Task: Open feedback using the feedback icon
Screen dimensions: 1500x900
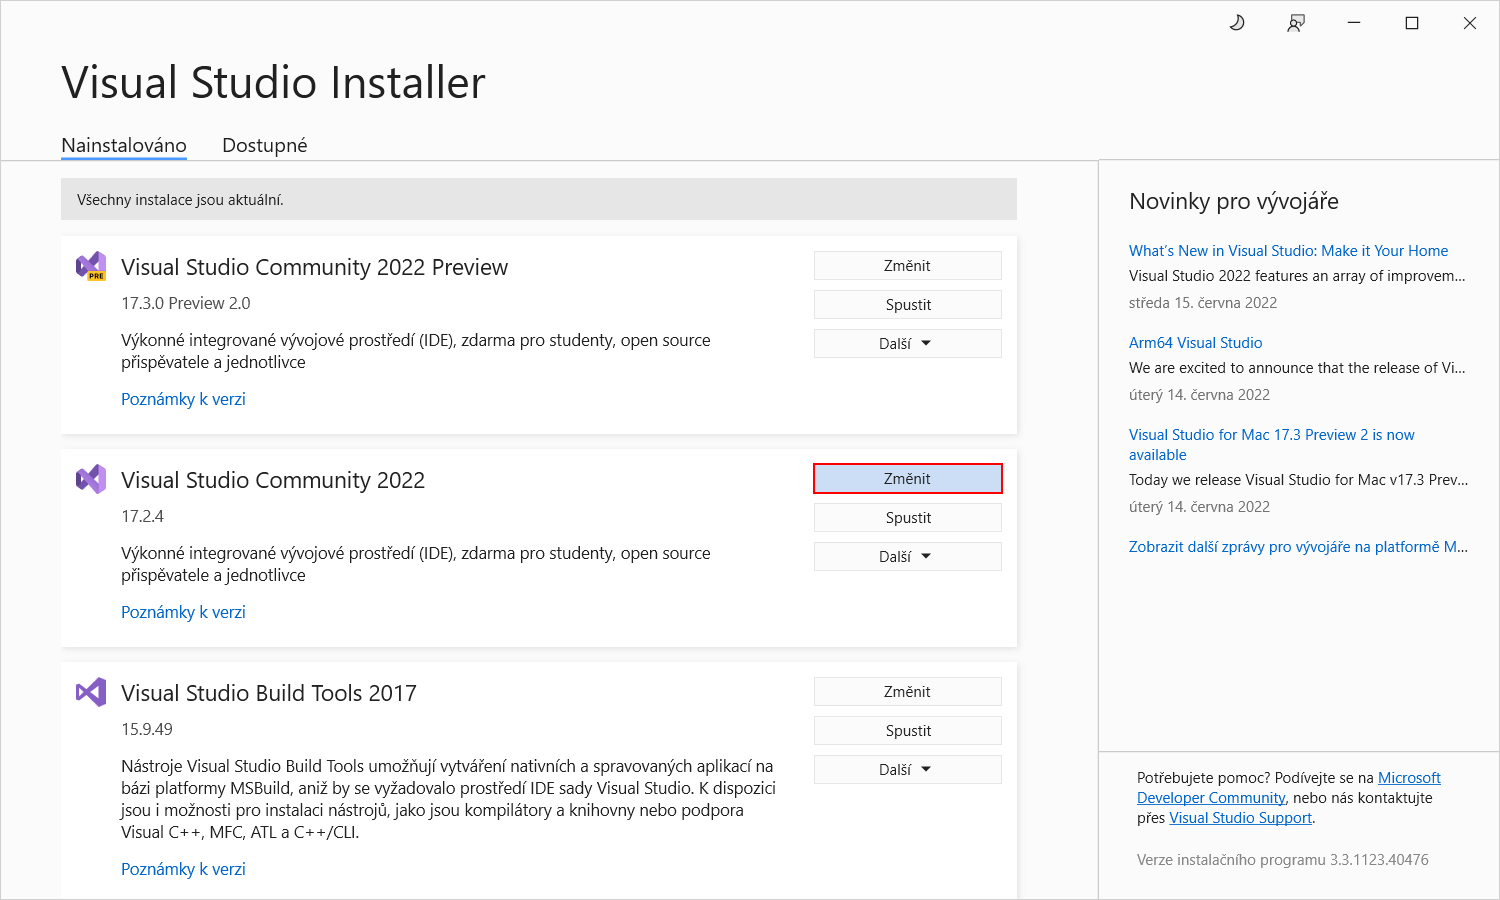Action: coord(1295,22)
